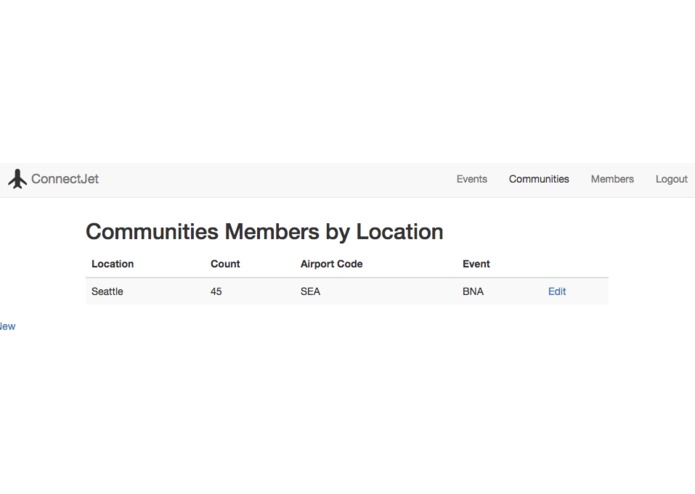Open the Communities nav item
Screen dimensions: 695x494
539,179
